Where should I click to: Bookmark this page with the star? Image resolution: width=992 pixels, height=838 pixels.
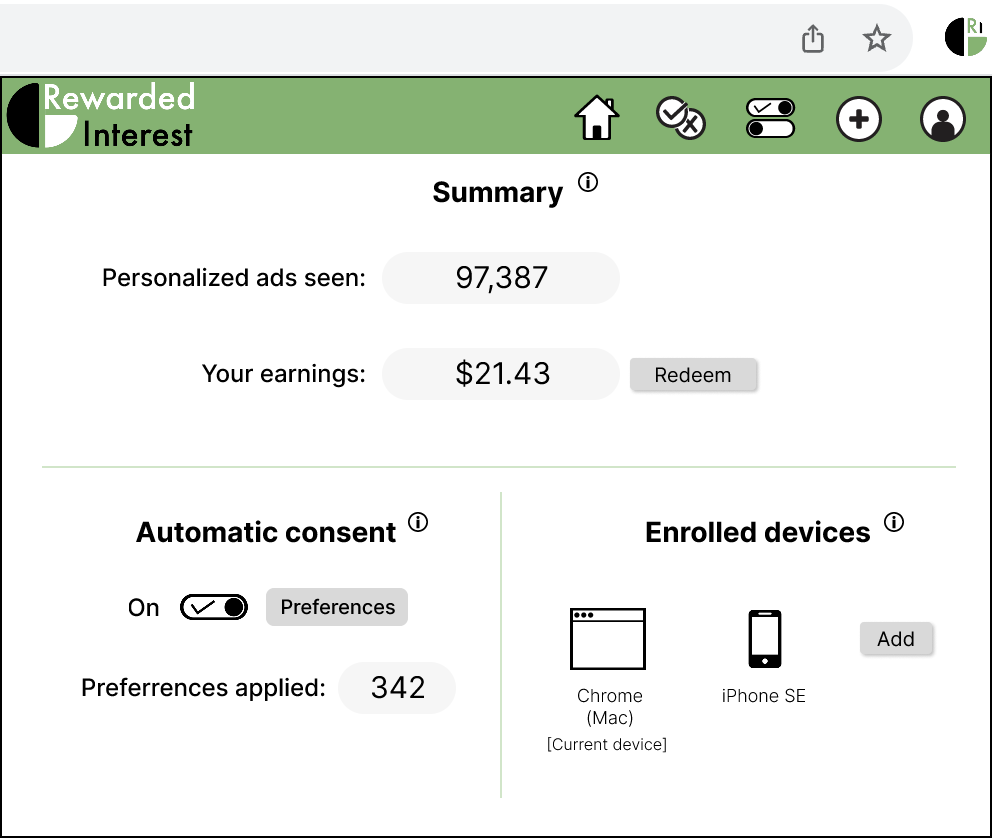point(877,38)
